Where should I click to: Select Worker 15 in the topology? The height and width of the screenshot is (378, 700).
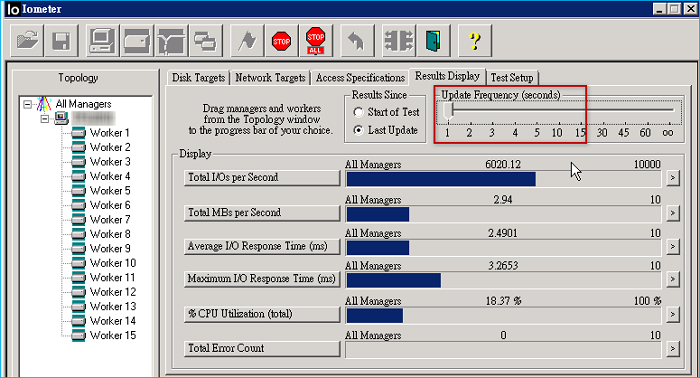(x=112, y=335)
